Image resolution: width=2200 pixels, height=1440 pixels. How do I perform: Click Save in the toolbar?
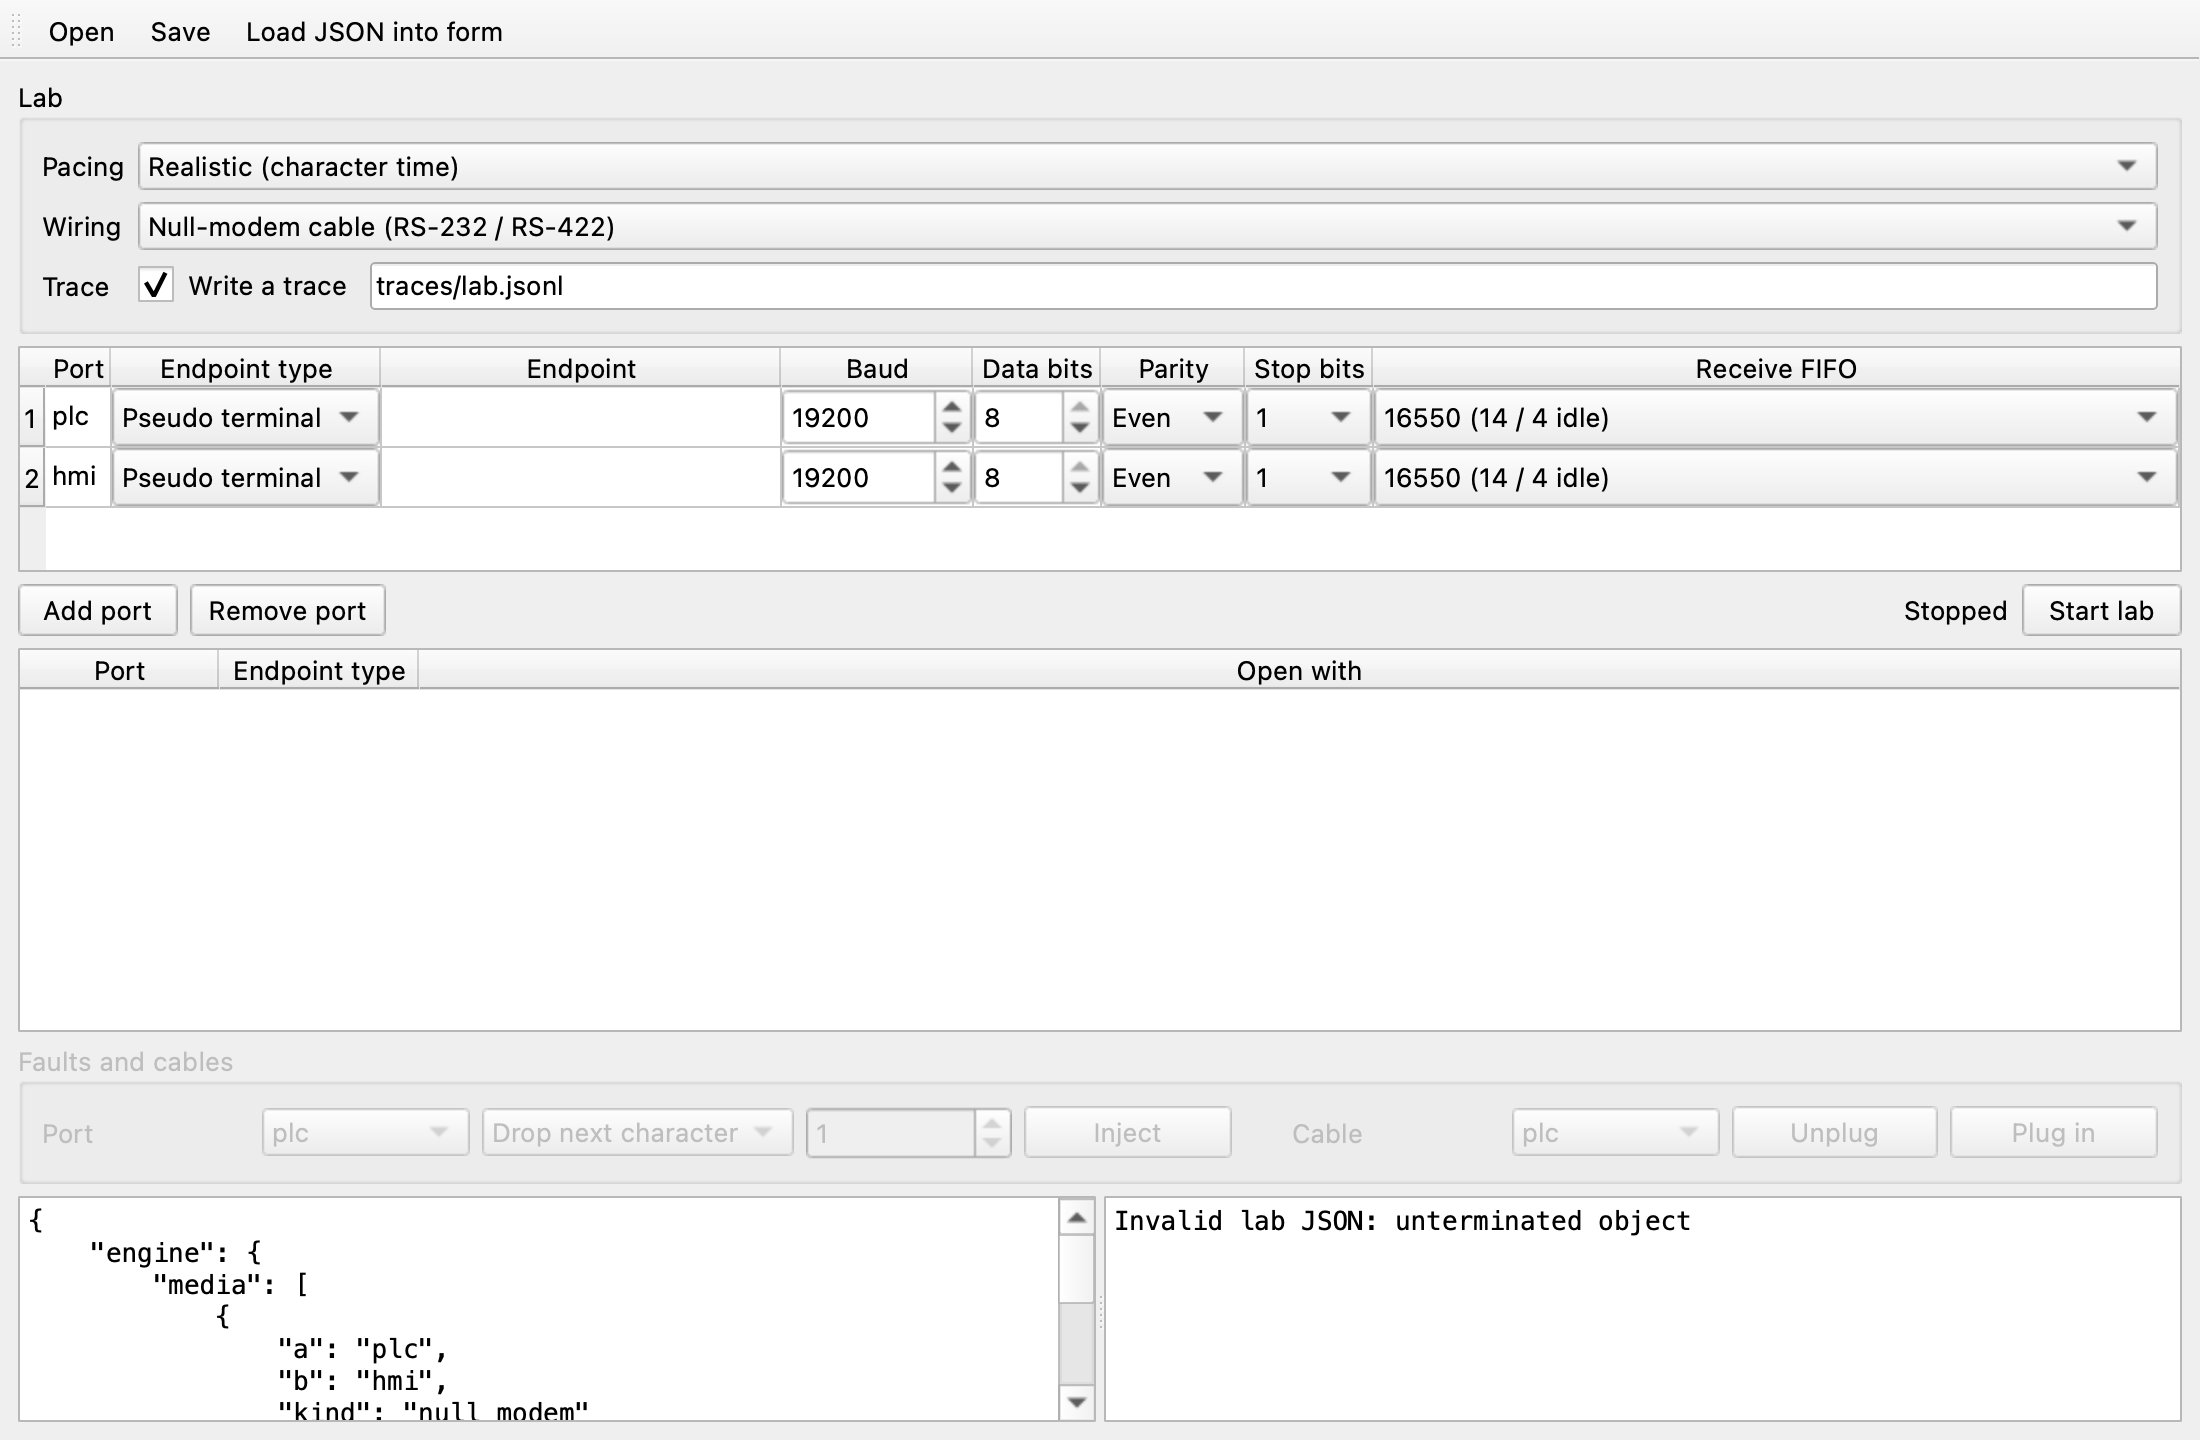(180, 32)
